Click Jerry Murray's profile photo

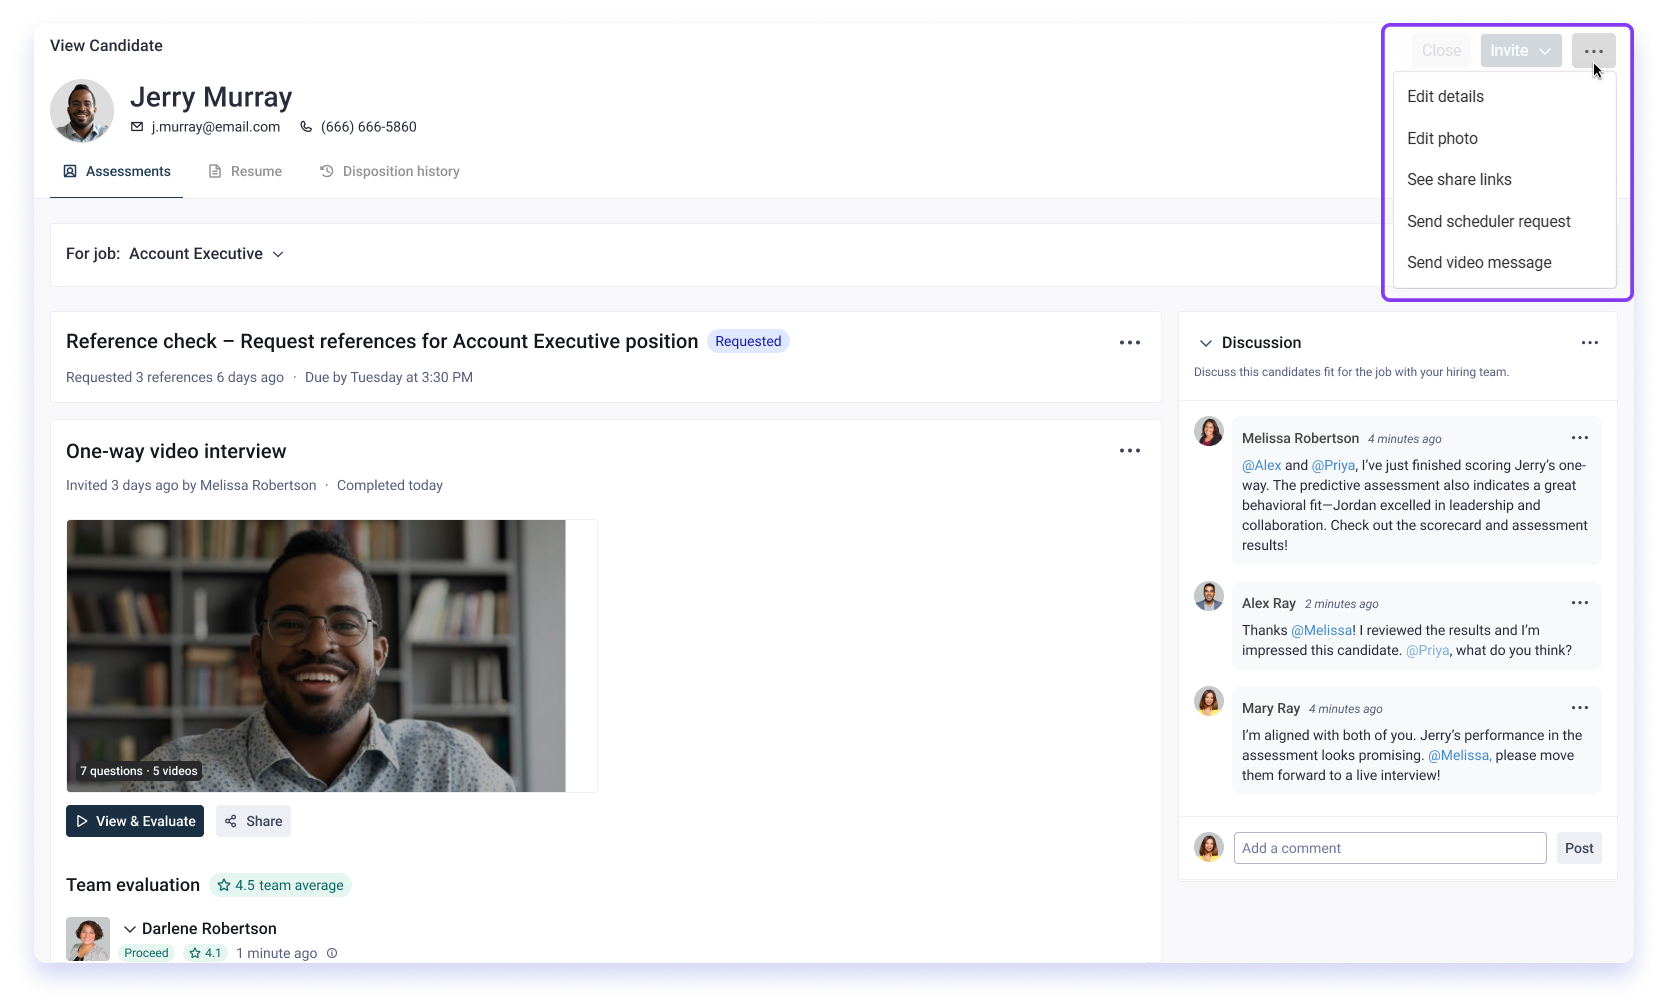pos(82,111)
